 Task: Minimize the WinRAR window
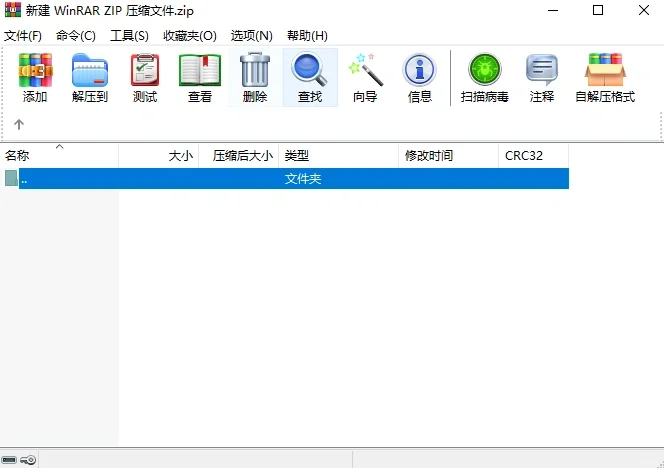click(553, 10)
